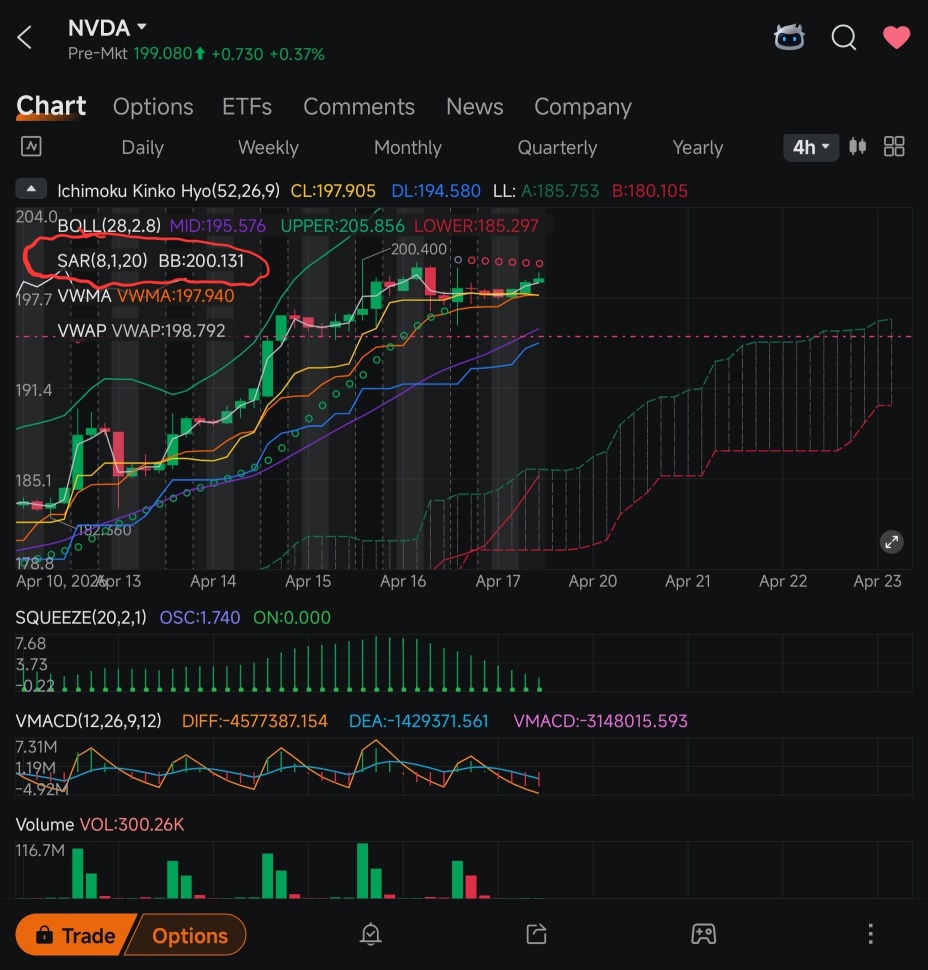928x970 pixels.
Task: Switch to the News tab
Action: click(x=475, y=107)
